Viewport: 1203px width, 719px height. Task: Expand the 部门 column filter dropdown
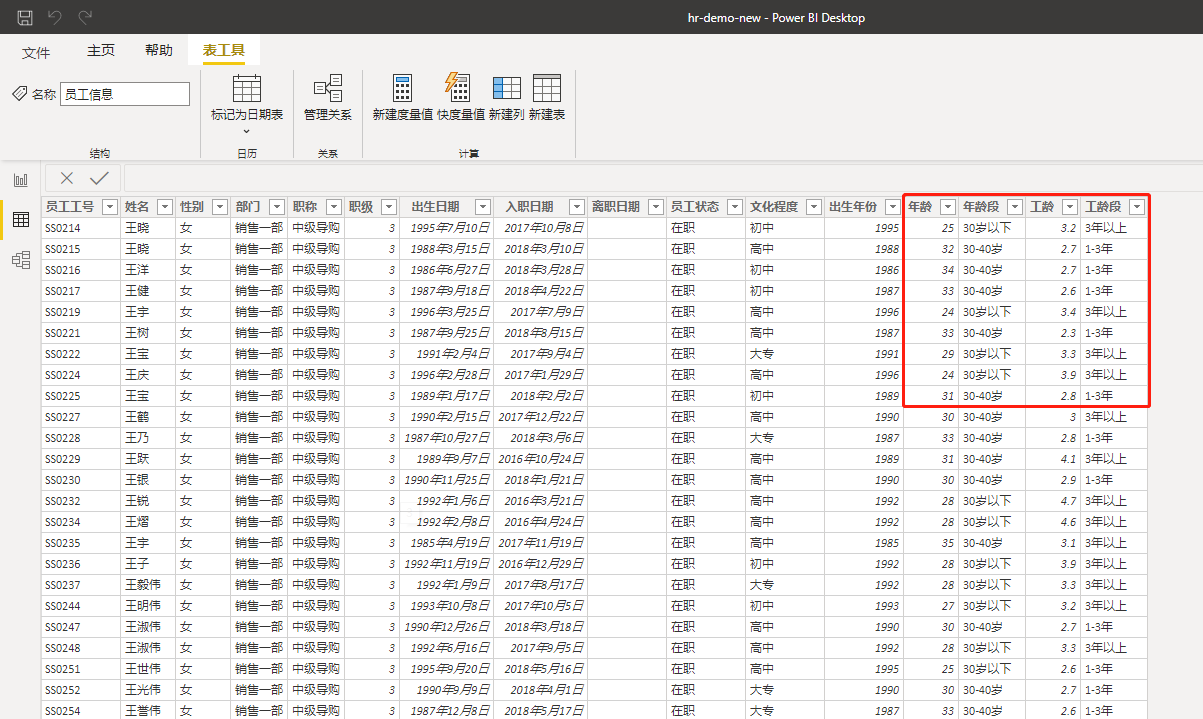tap(275, 207)
